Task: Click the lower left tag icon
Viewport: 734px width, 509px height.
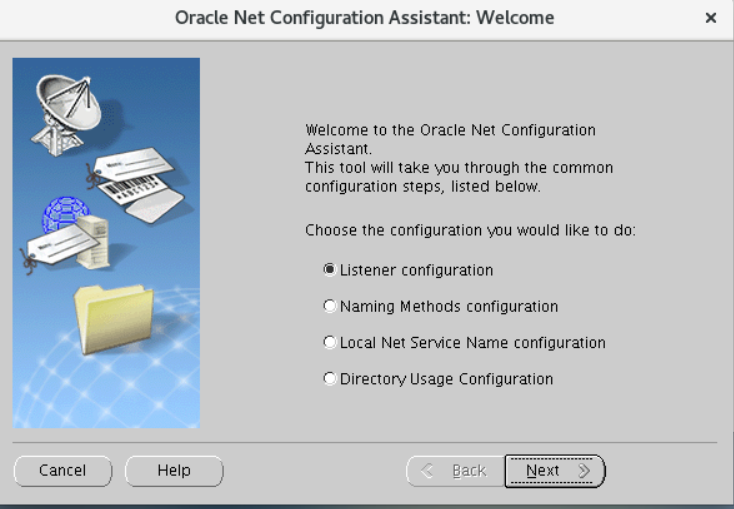Action: 50,250
